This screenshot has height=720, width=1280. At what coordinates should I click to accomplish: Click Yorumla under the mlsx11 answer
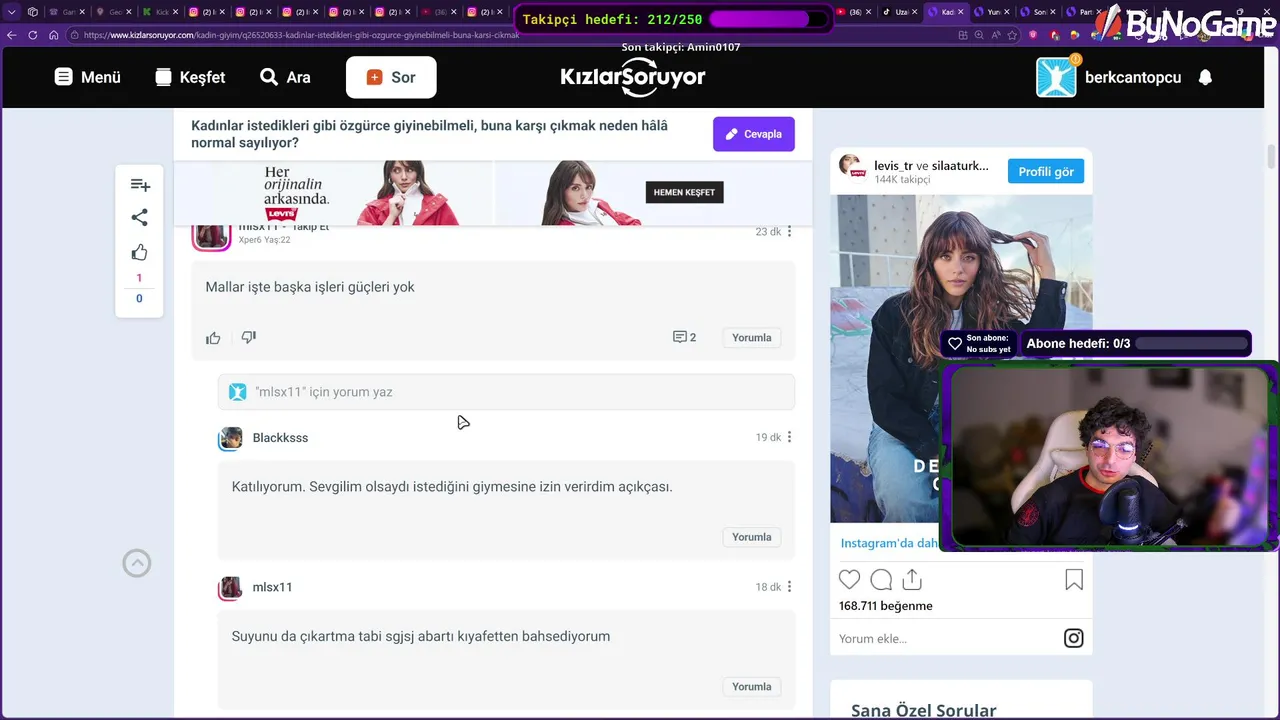[752, 338]
